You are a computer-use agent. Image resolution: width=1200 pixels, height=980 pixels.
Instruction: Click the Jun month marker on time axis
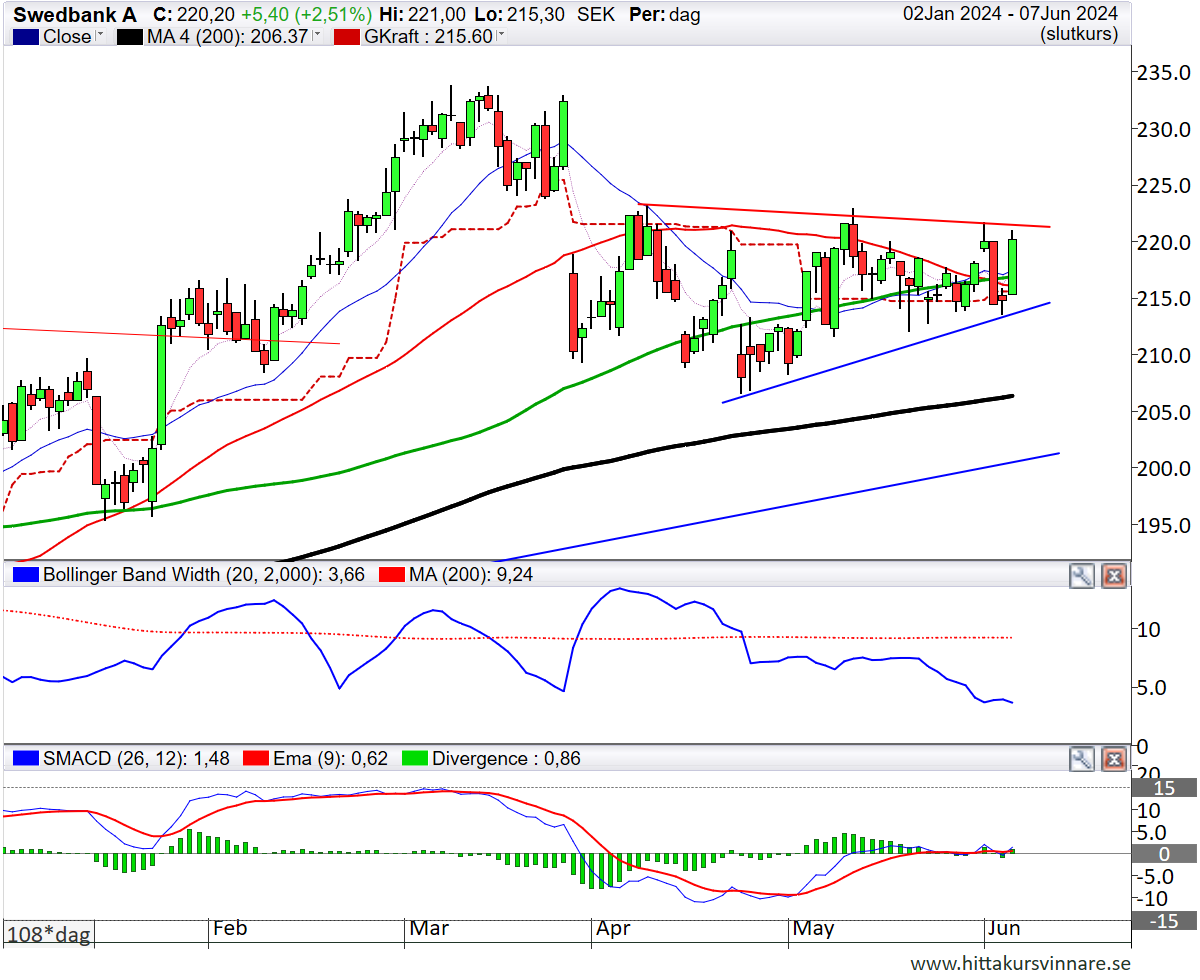1004,929
